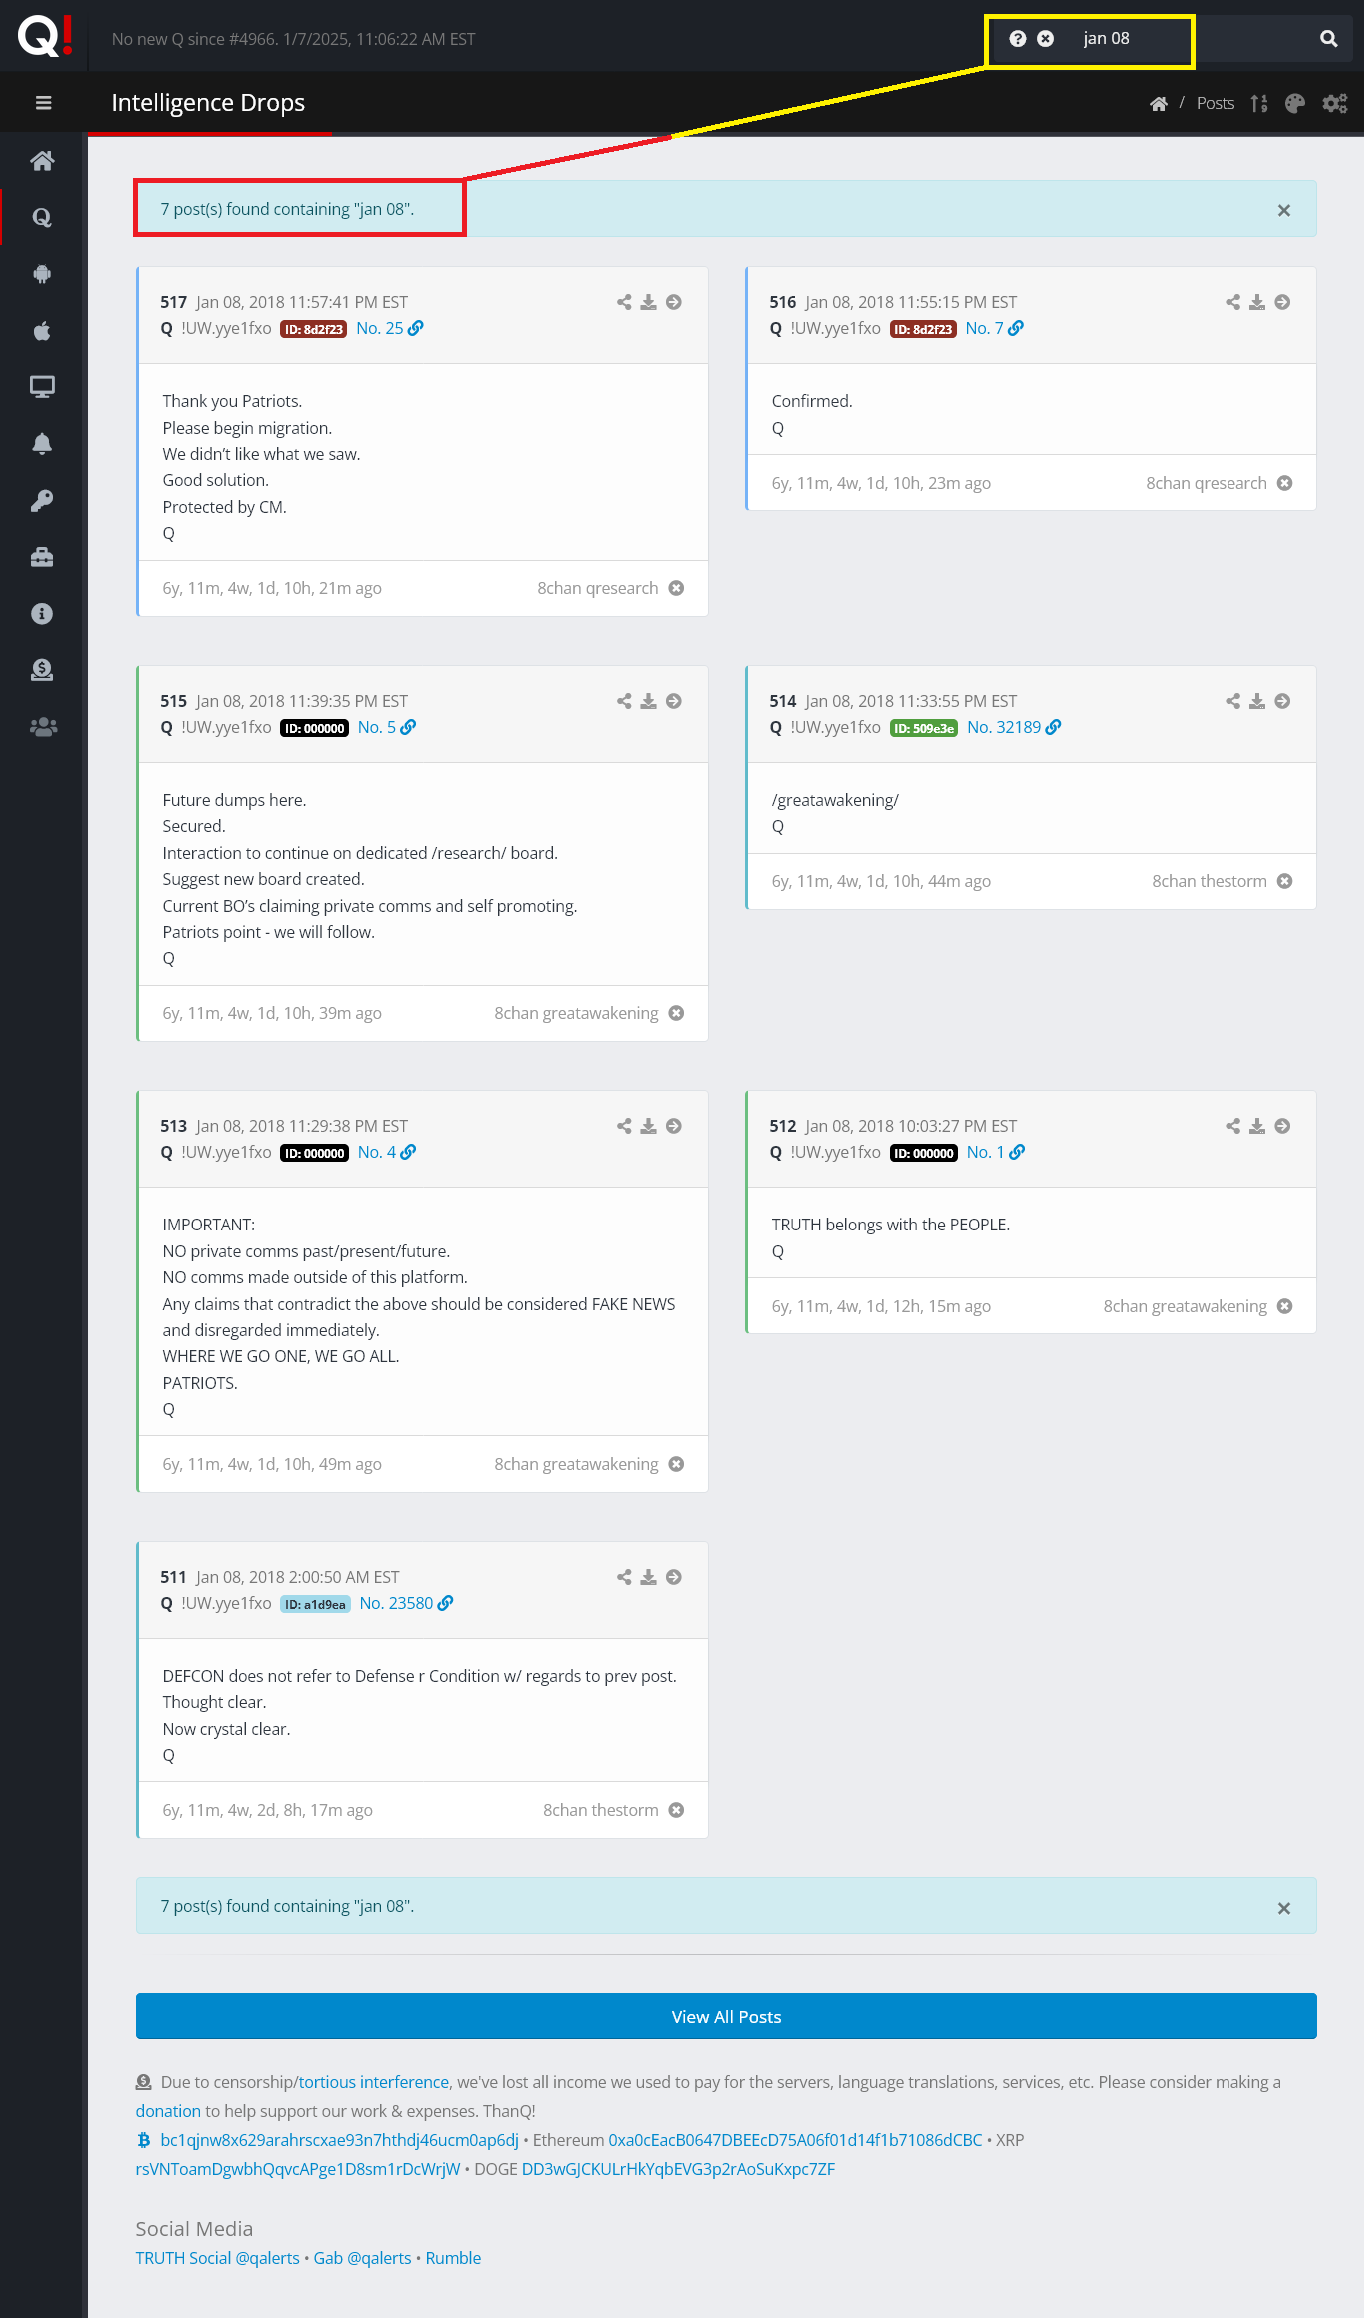
Task: Remove 8chan qresearch filter on post 517
Action: tap(676, 588)
